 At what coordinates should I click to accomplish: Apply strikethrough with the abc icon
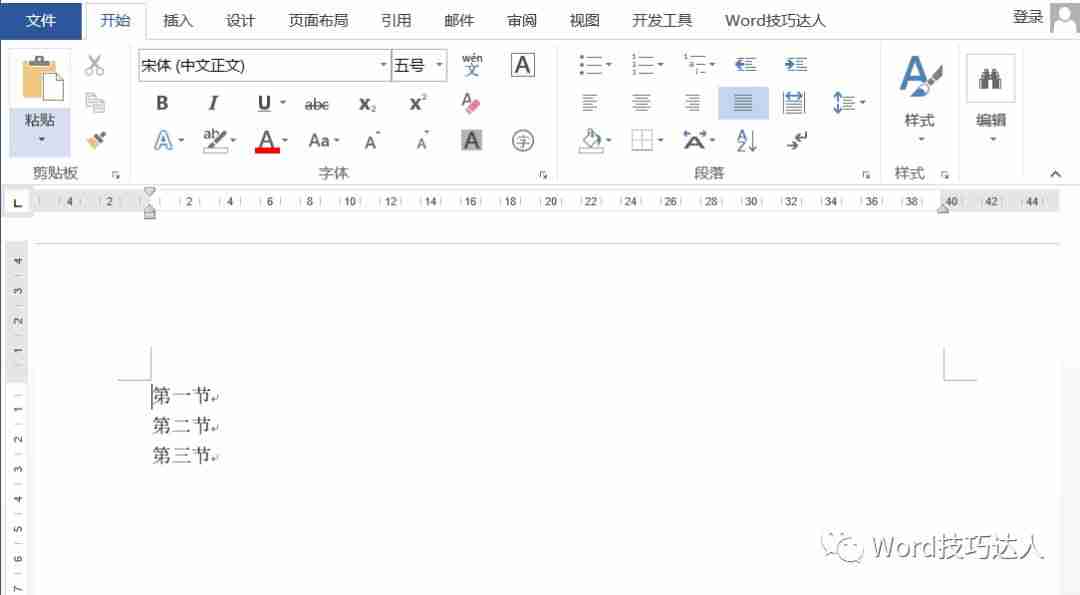click(x=316, y=104)
